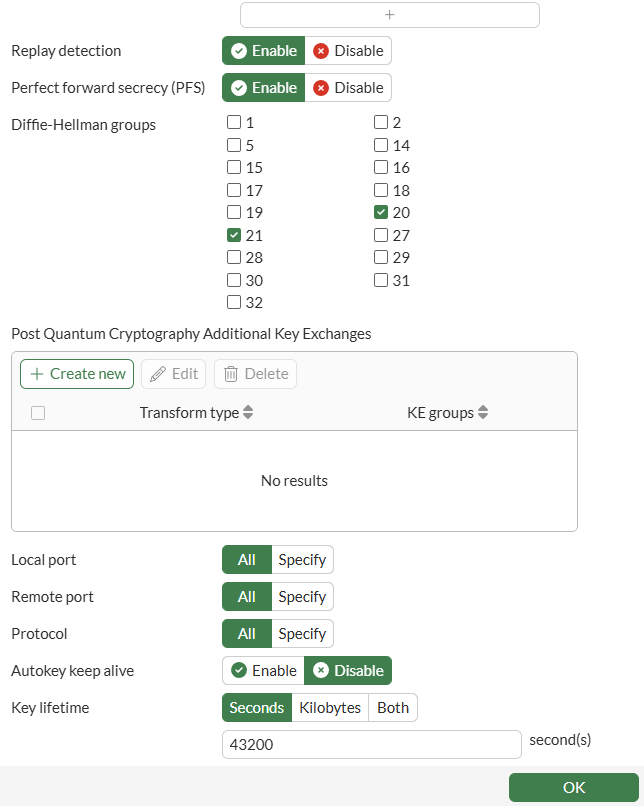Click the X icon on Autokey keep alive Disable
Viewport: 644px width, 806px height.
click(323, 670)
